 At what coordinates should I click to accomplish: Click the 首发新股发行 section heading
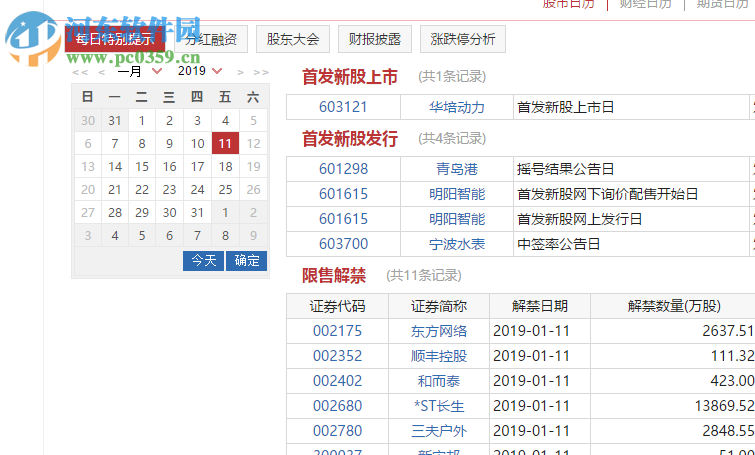pyautogui.click(x=350, y=139)
